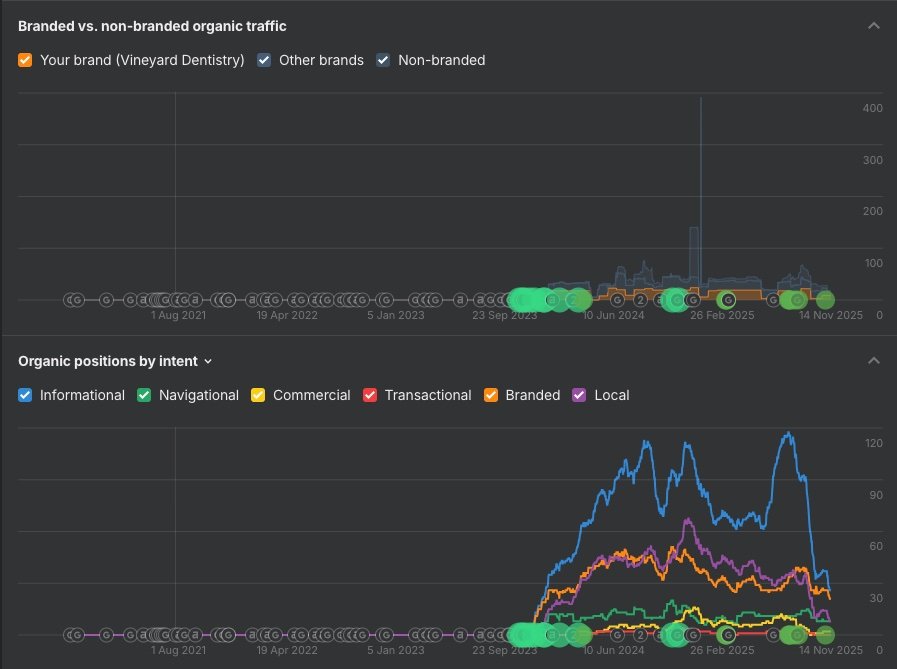Select rightmost green marker in intent positions chart

[825, 634]
